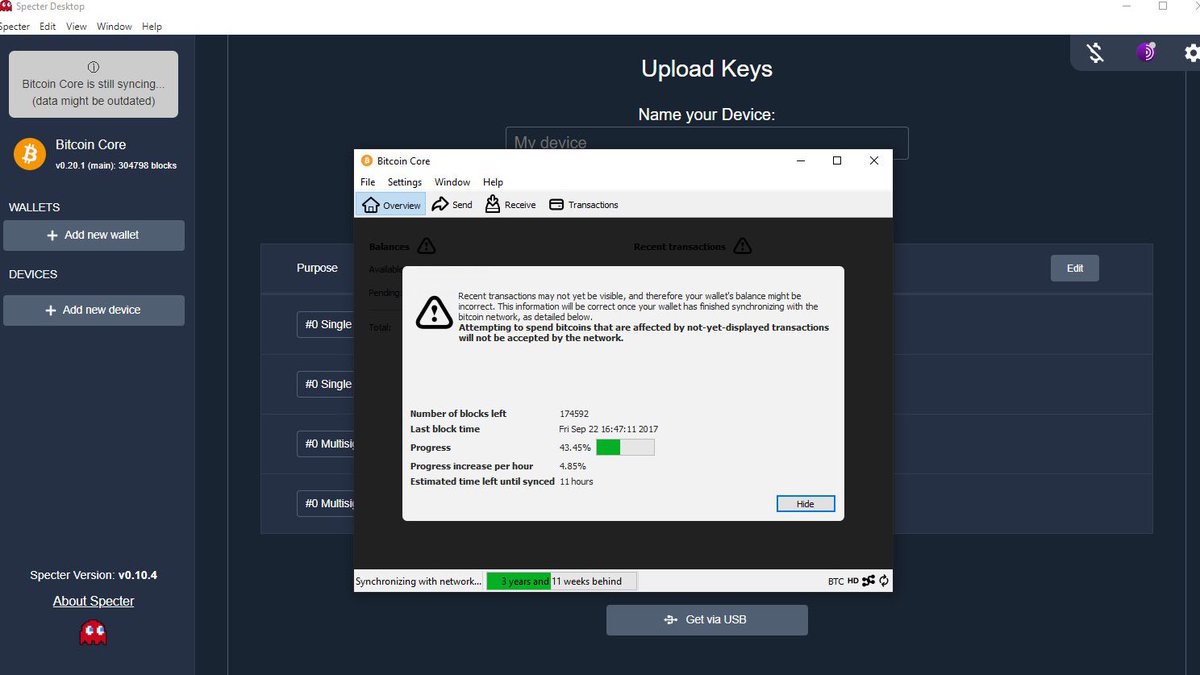This screenshot has height=675, width=1200.
Task: Click the 4.85% progress increase value
Action: point(572,466)
